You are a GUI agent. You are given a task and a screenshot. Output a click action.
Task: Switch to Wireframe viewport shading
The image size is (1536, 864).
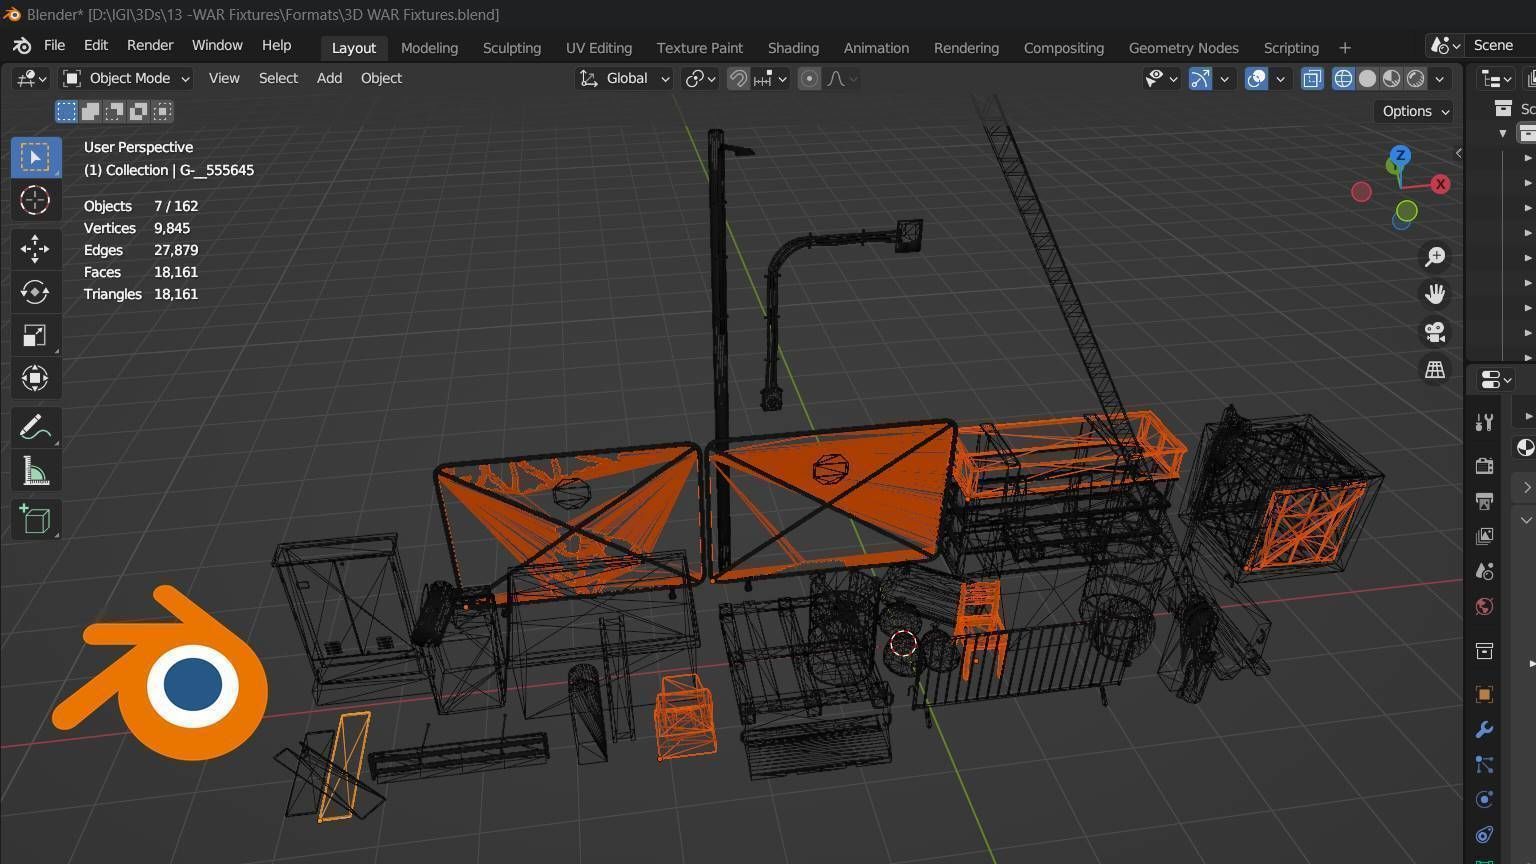[x=1343, y=78]
